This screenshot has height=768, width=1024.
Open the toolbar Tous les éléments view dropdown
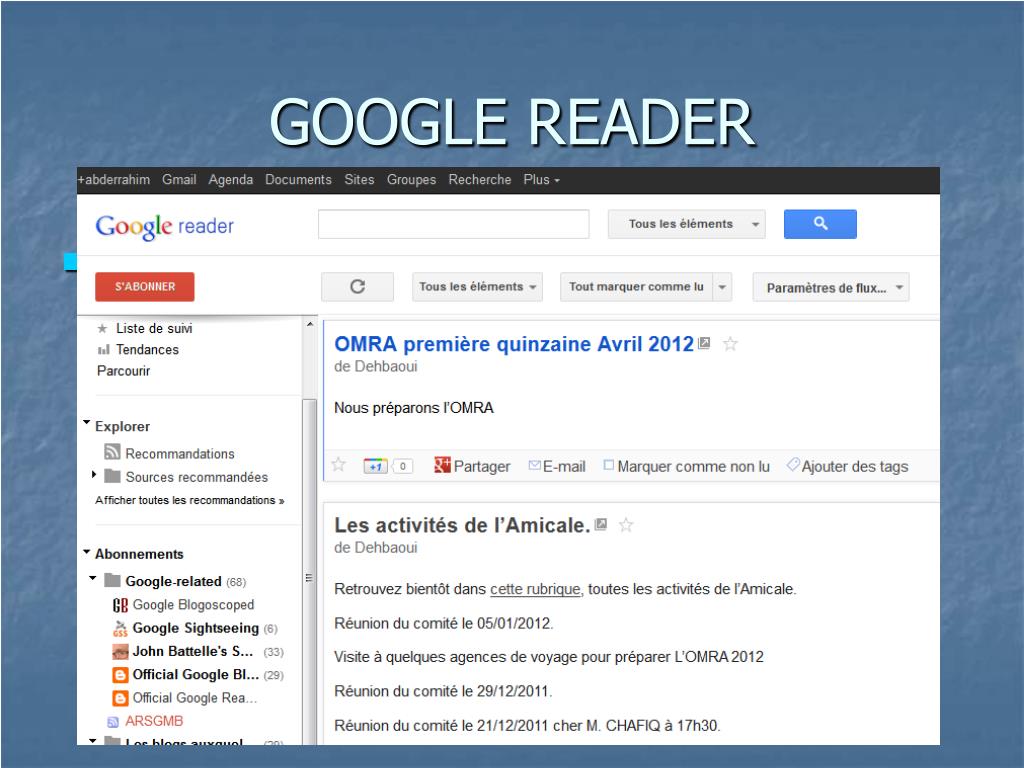[477, 287]
